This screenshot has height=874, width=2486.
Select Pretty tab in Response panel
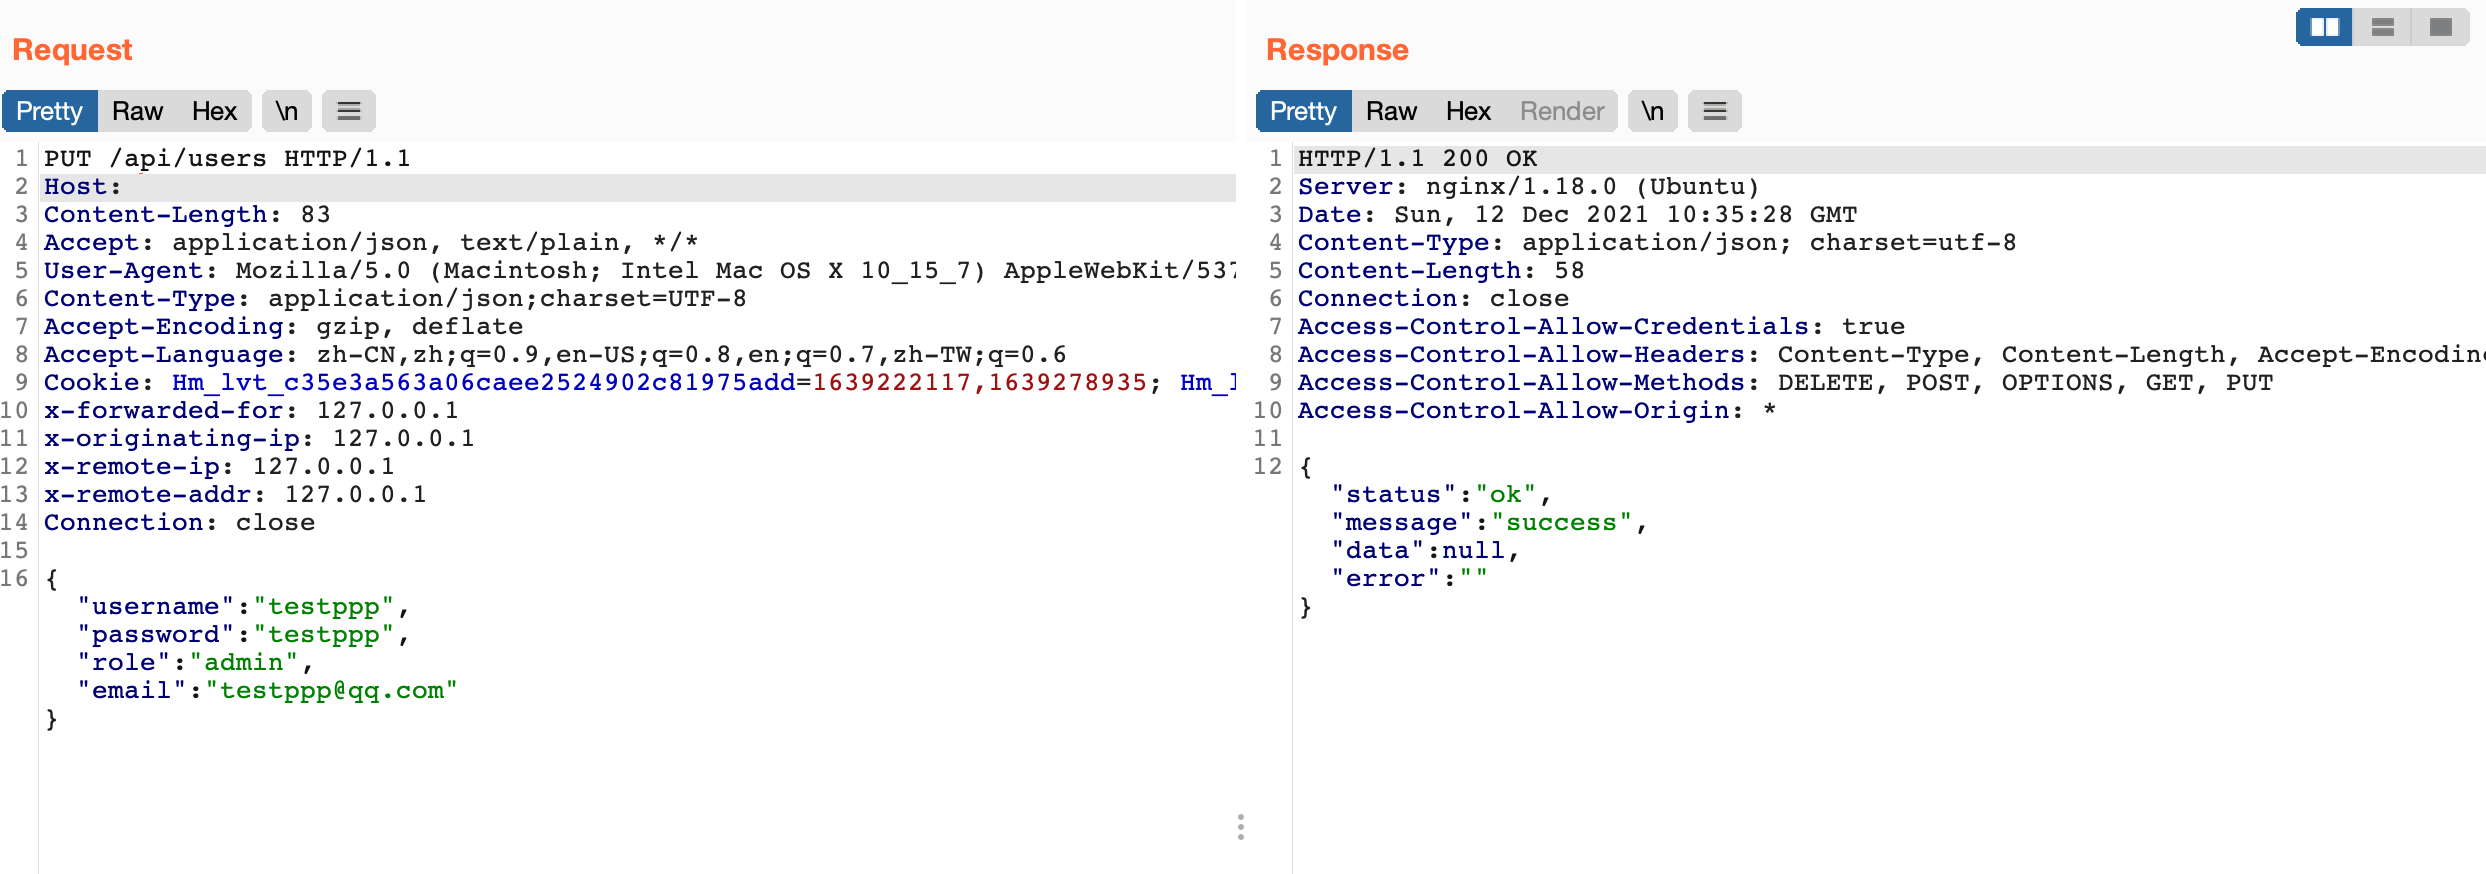1303,111
